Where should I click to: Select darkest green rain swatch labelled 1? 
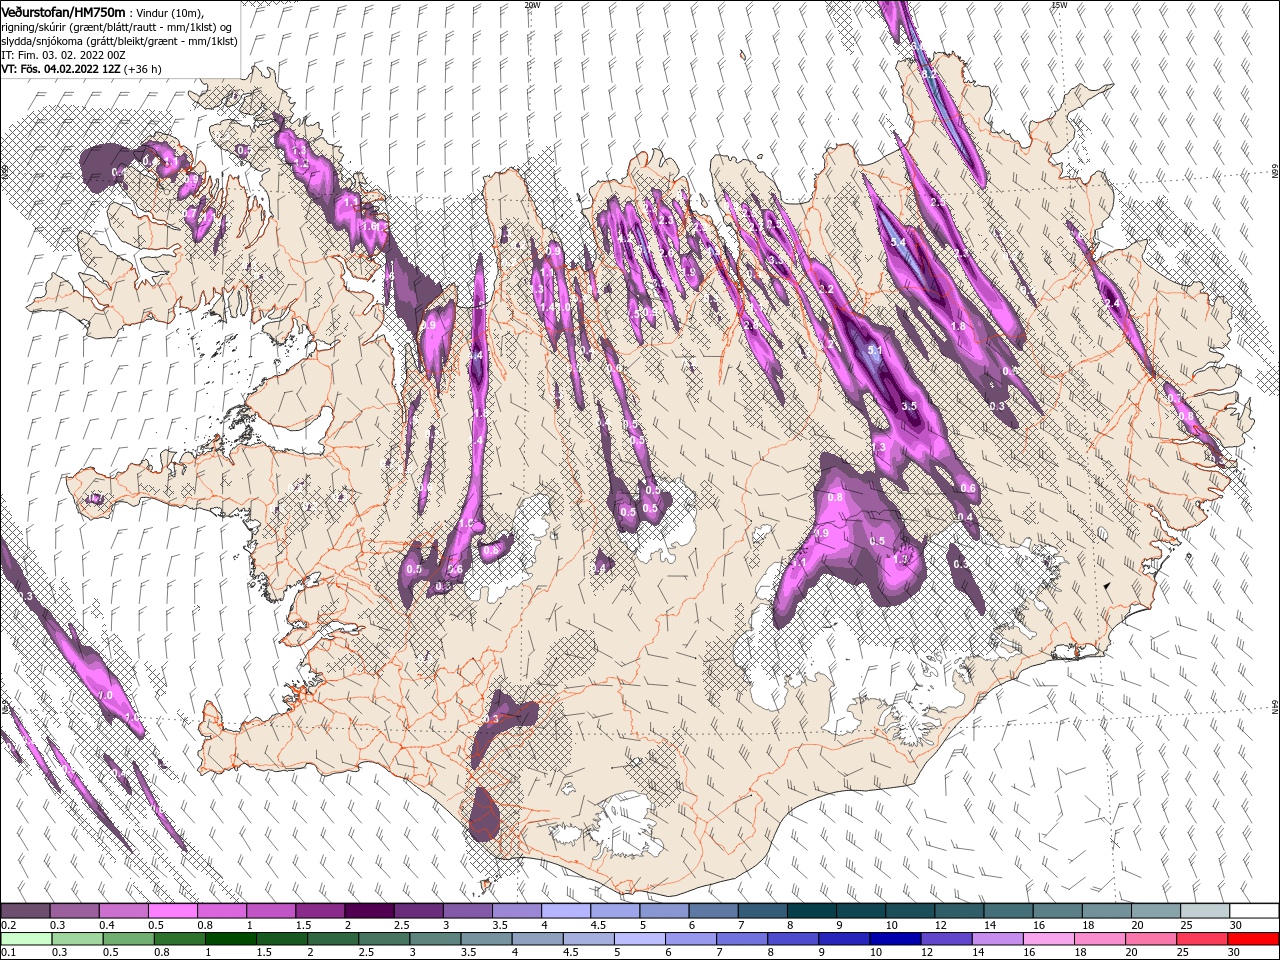(x=230, y=939)
